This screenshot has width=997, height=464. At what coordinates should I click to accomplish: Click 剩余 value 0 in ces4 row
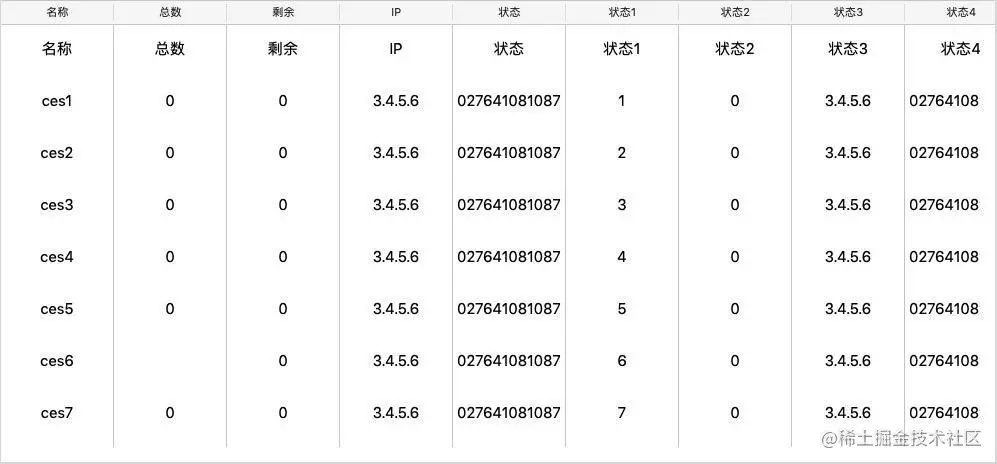[283, 257]
